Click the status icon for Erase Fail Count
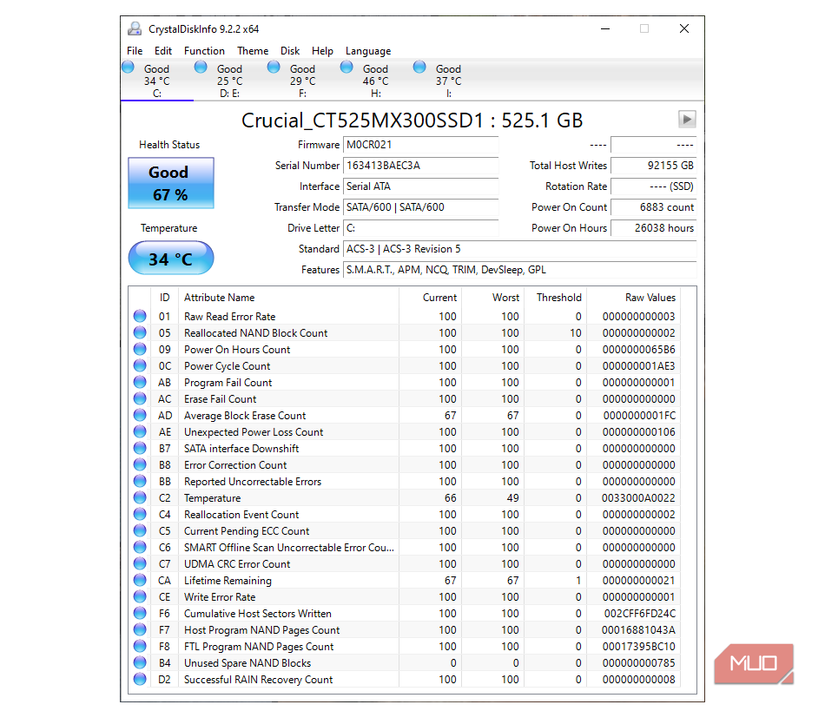Viewport: 825px width, 716px height. pyautogui.click(x=140, y=399)
